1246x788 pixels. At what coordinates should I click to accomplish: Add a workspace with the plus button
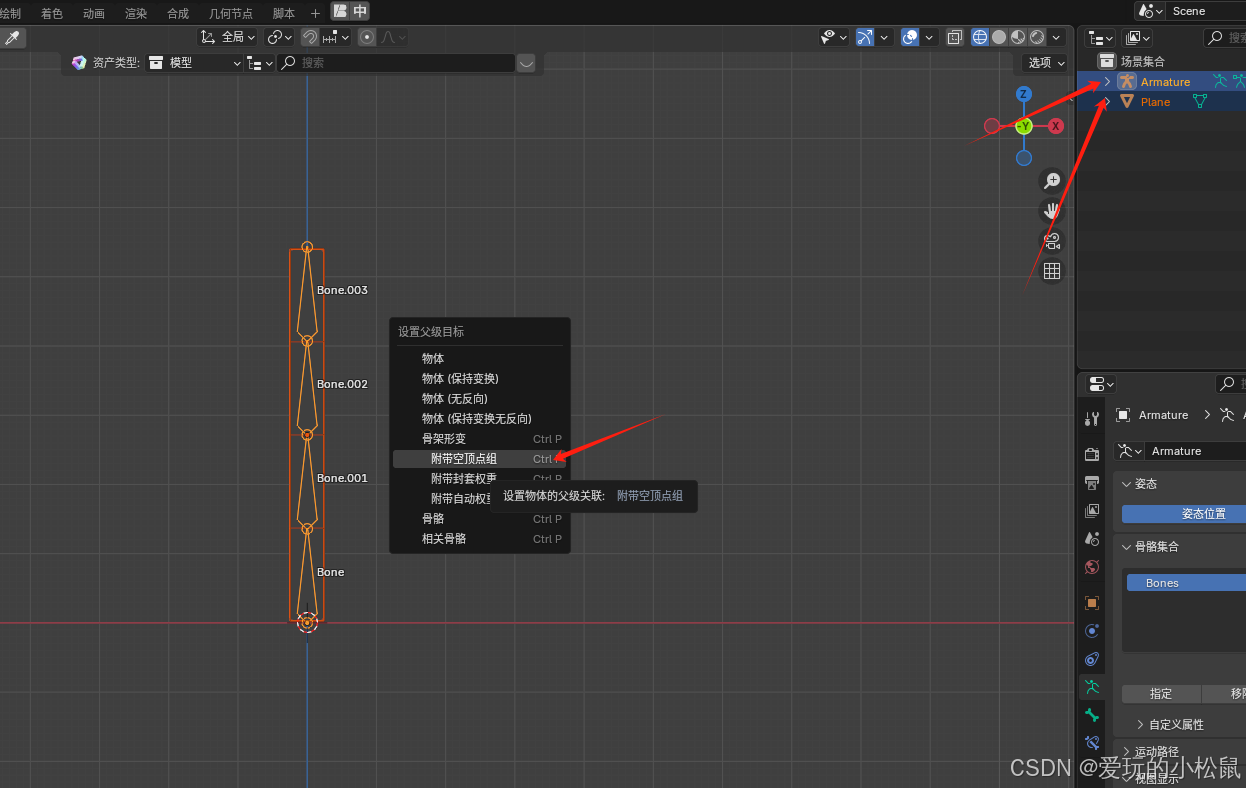(x=316, y=13)
